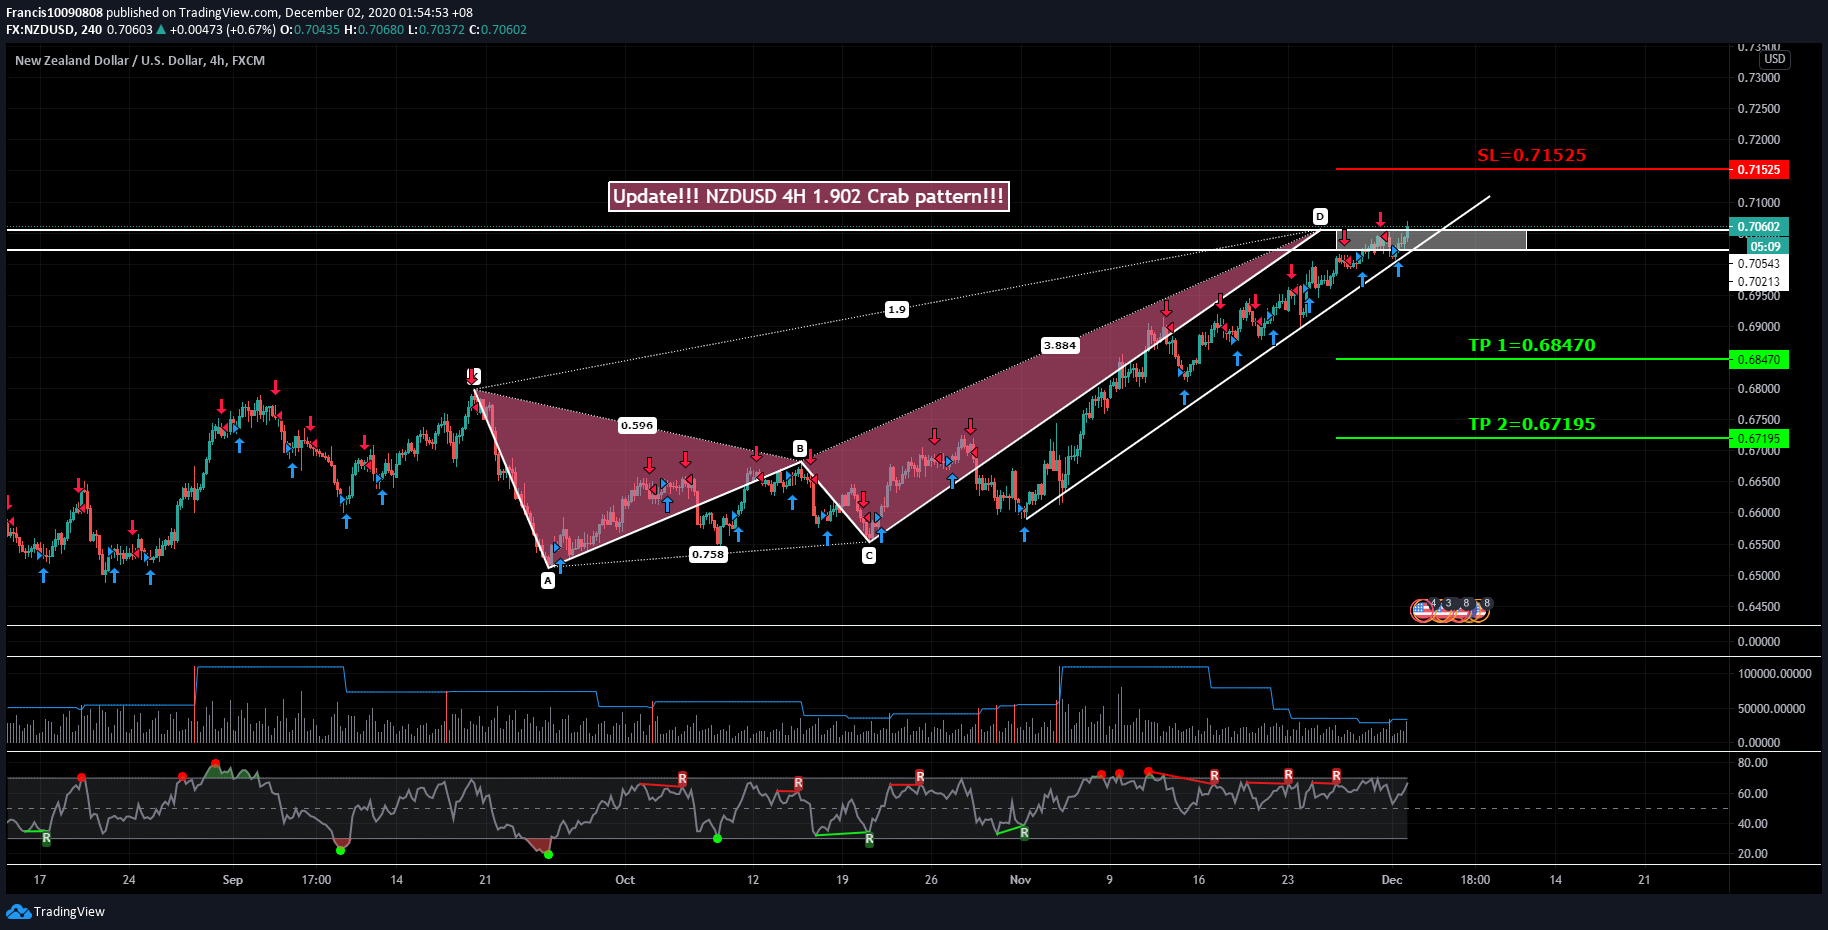Click the 100000.00000 volume axis label

tap(1775, 674)
